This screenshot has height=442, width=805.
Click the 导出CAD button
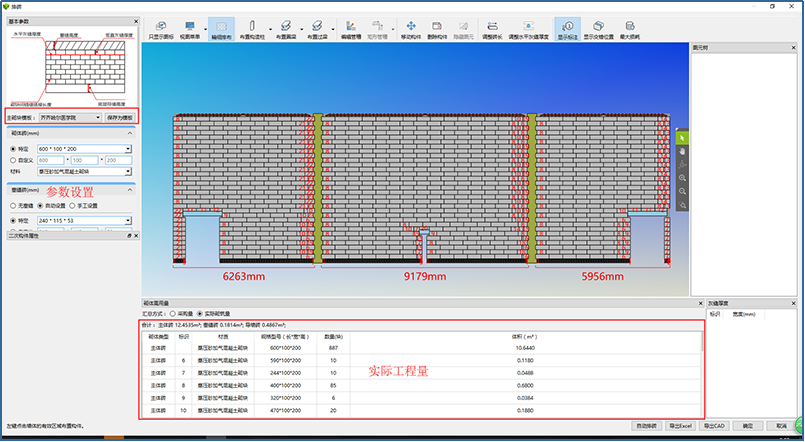[x=714, y=426]
